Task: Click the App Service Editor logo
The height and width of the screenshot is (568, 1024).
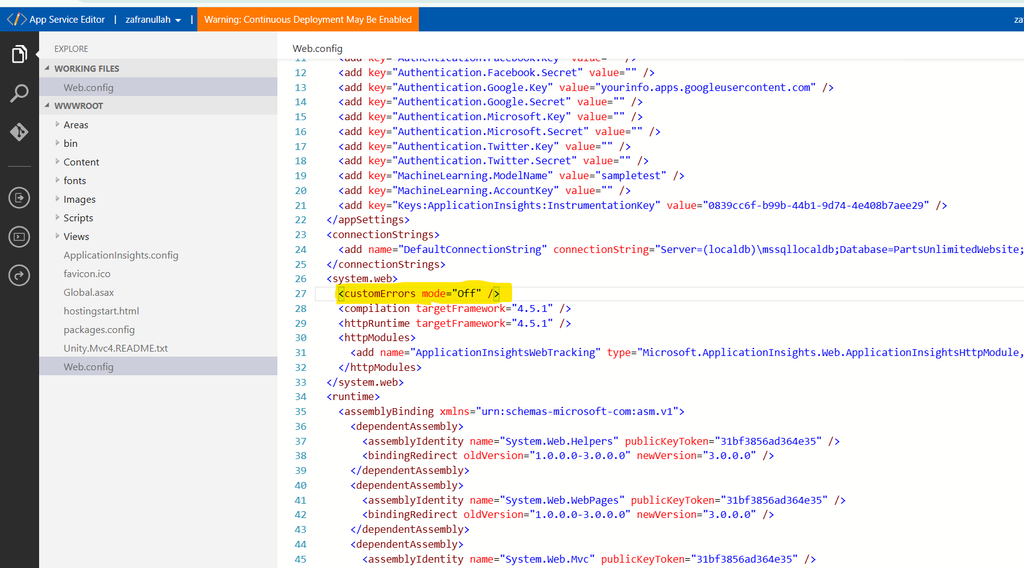Action: coord(16,20)
